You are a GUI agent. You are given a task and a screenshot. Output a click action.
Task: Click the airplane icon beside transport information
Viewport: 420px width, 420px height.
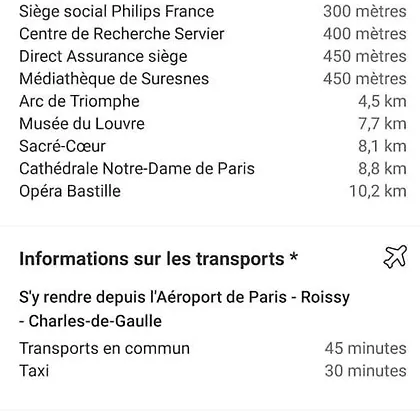pyautogui.click(x=395, y=257)
